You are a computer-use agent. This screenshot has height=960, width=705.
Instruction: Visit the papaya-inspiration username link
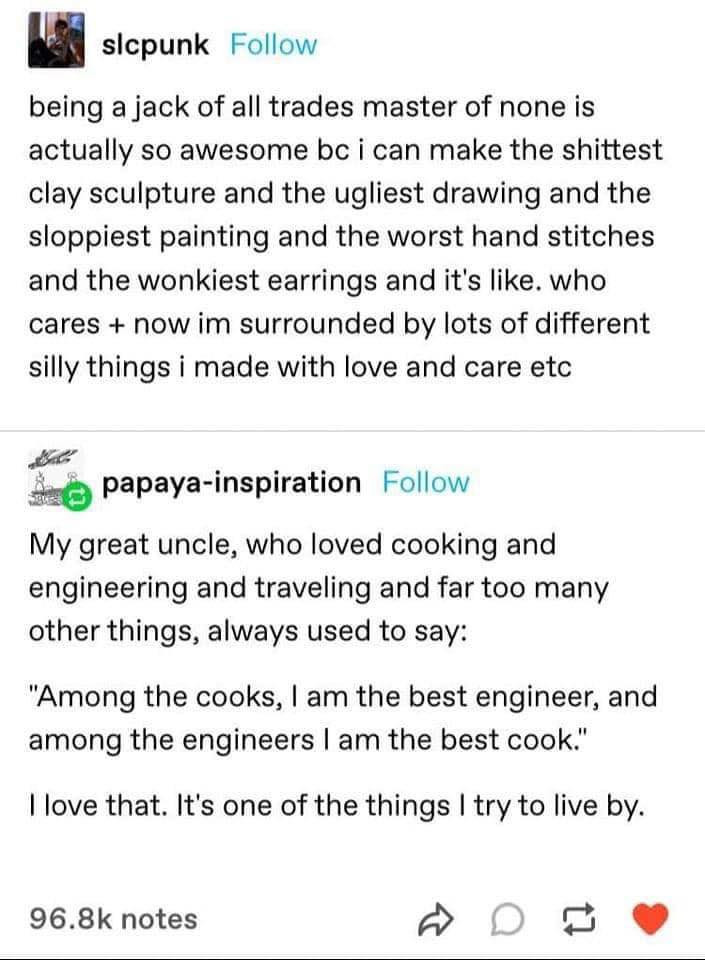point(232,483)
